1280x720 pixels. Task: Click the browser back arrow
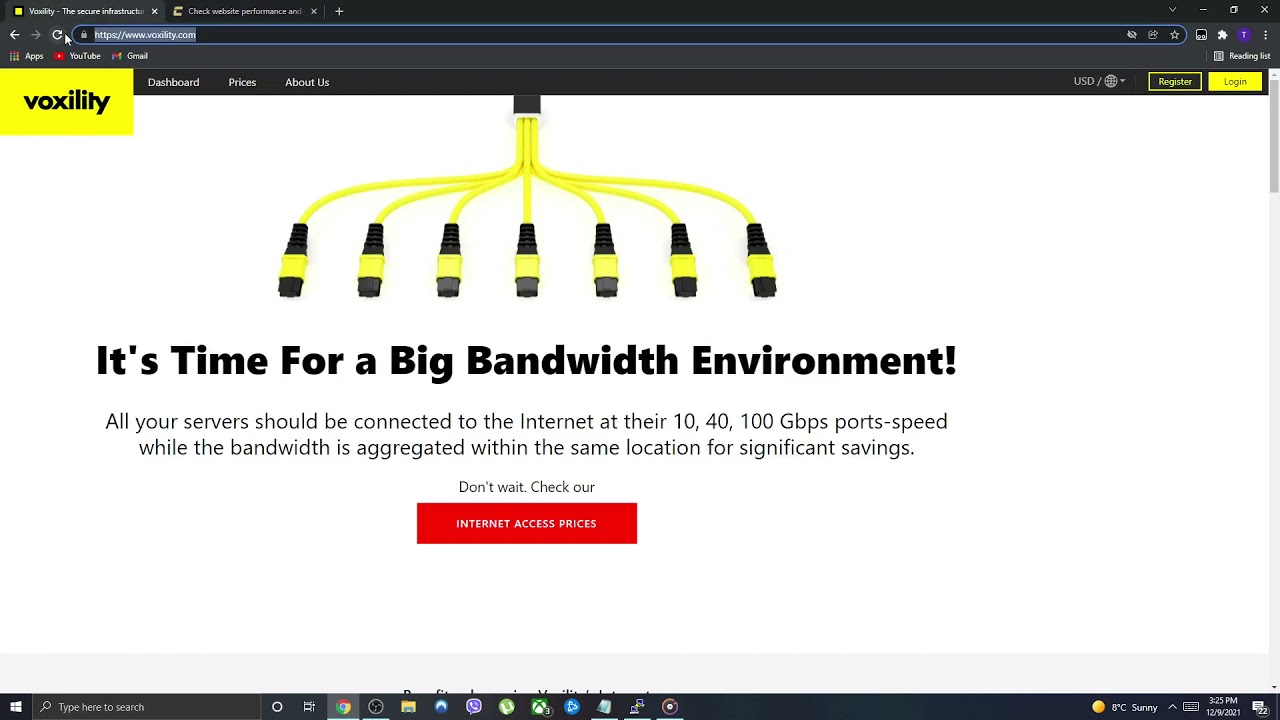point(14,35)
